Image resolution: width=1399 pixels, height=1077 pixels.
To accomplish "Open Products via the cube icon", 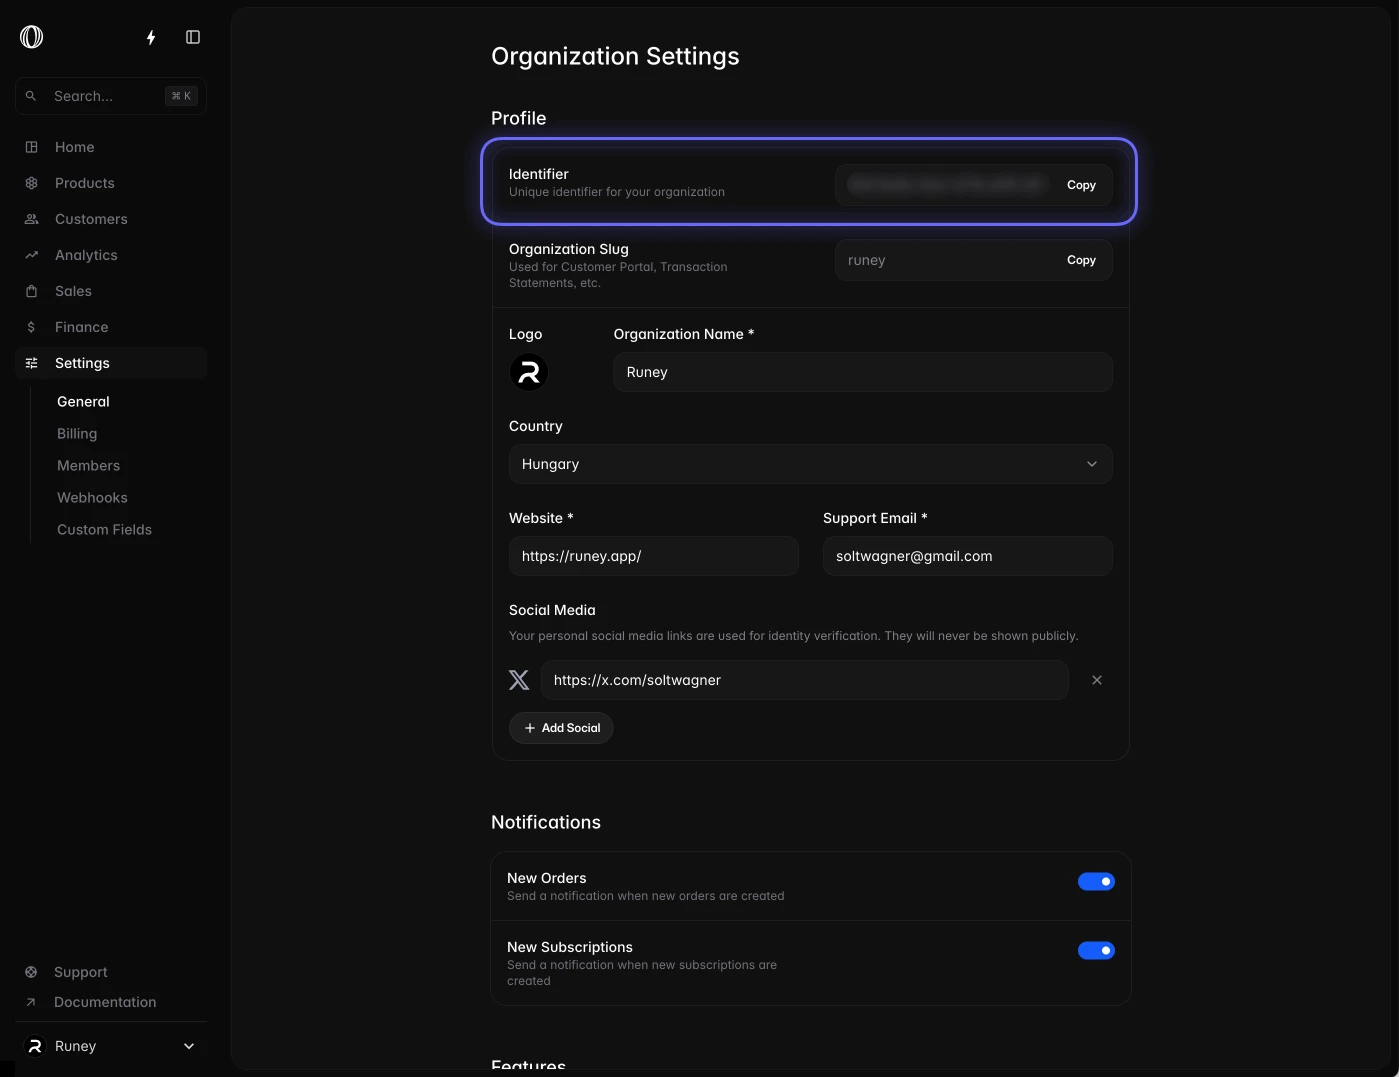I will [32, 183].
